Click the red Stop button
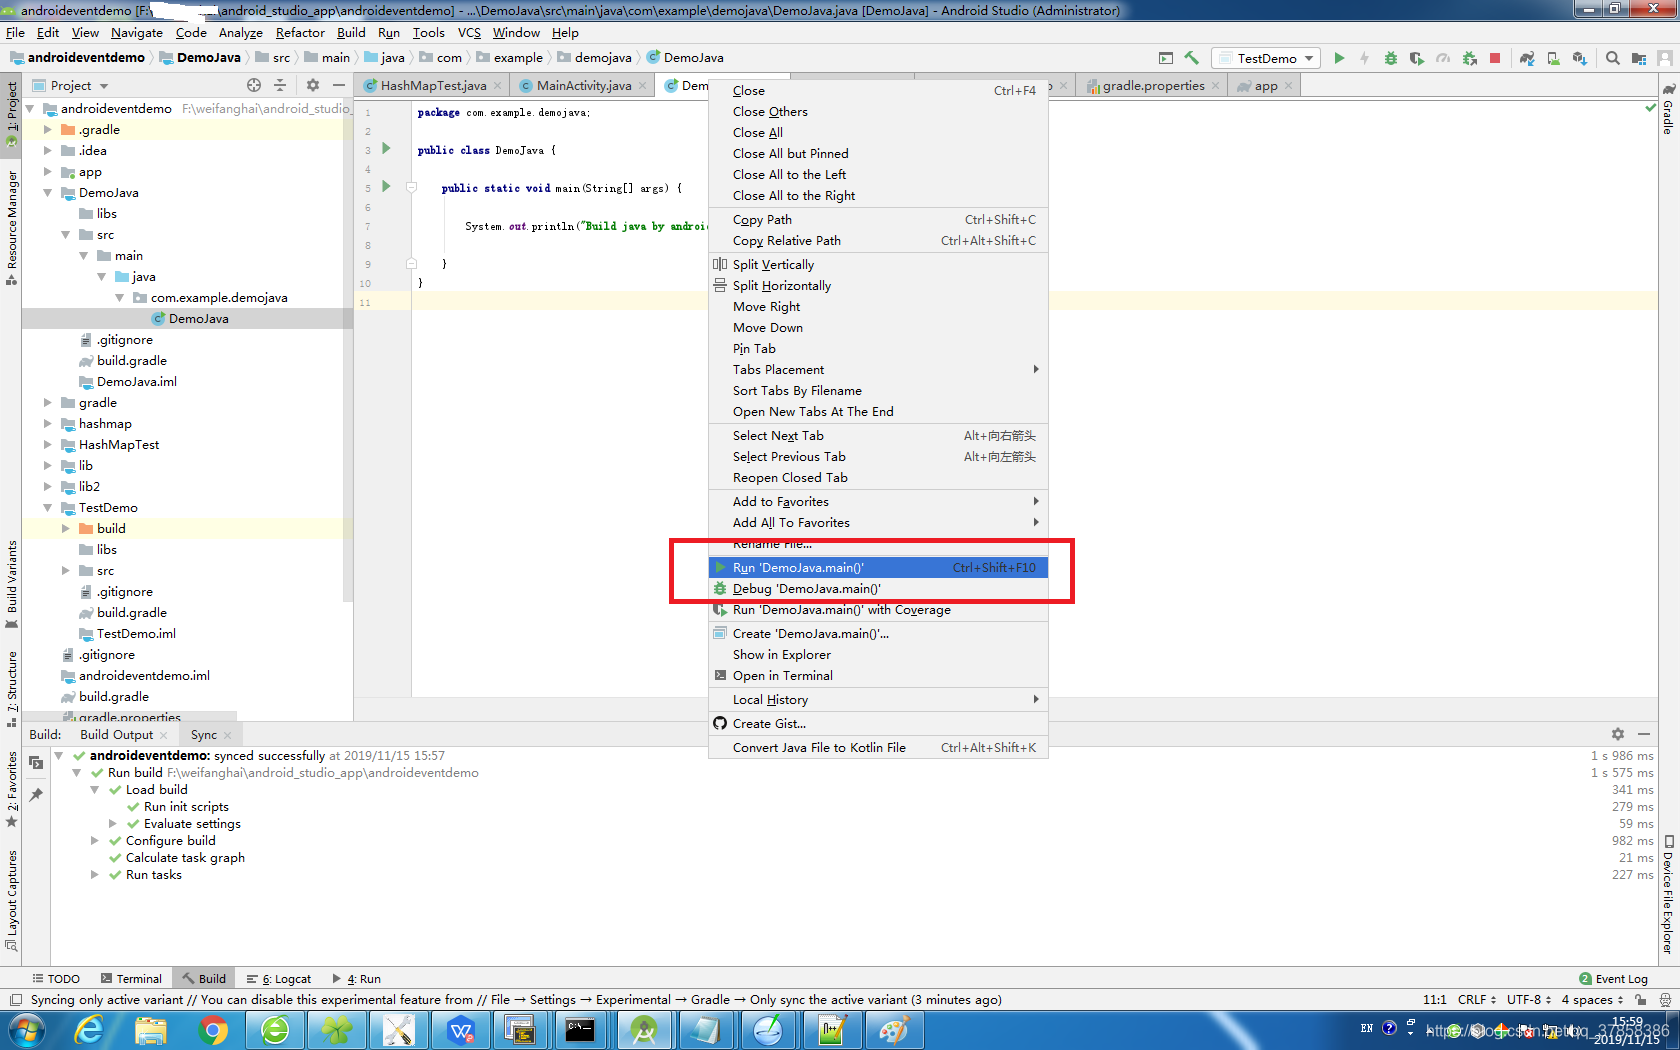Viewport: 1680px width, 1050px height. coord(1495,58)
